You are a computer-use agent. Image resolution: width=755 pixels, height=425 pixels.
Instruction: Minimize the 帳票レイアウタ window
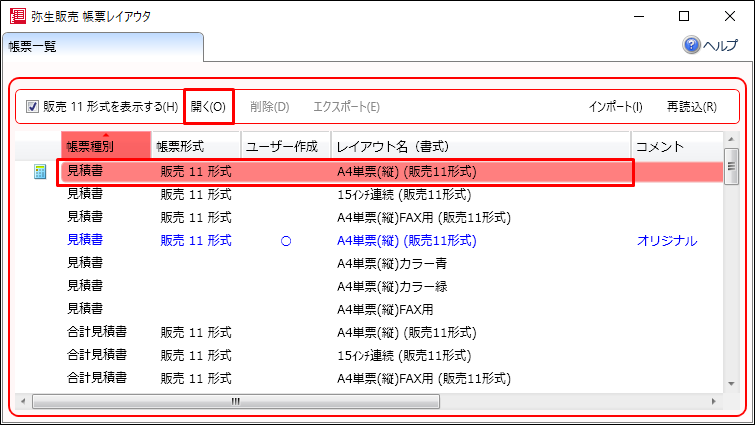point(639,16)
